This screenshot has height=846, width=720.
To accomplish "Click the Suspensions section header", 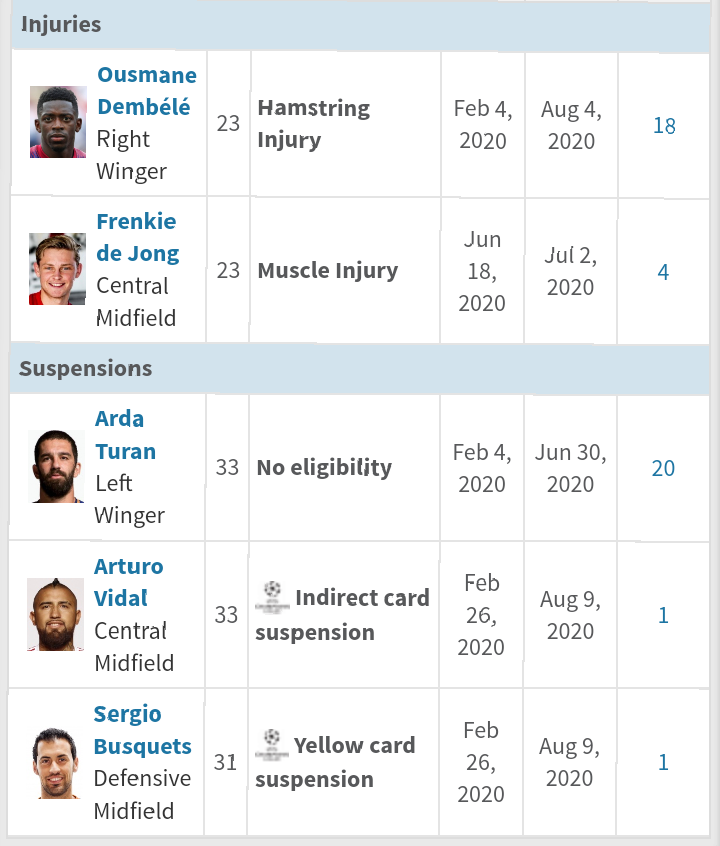I will point(86,368).
